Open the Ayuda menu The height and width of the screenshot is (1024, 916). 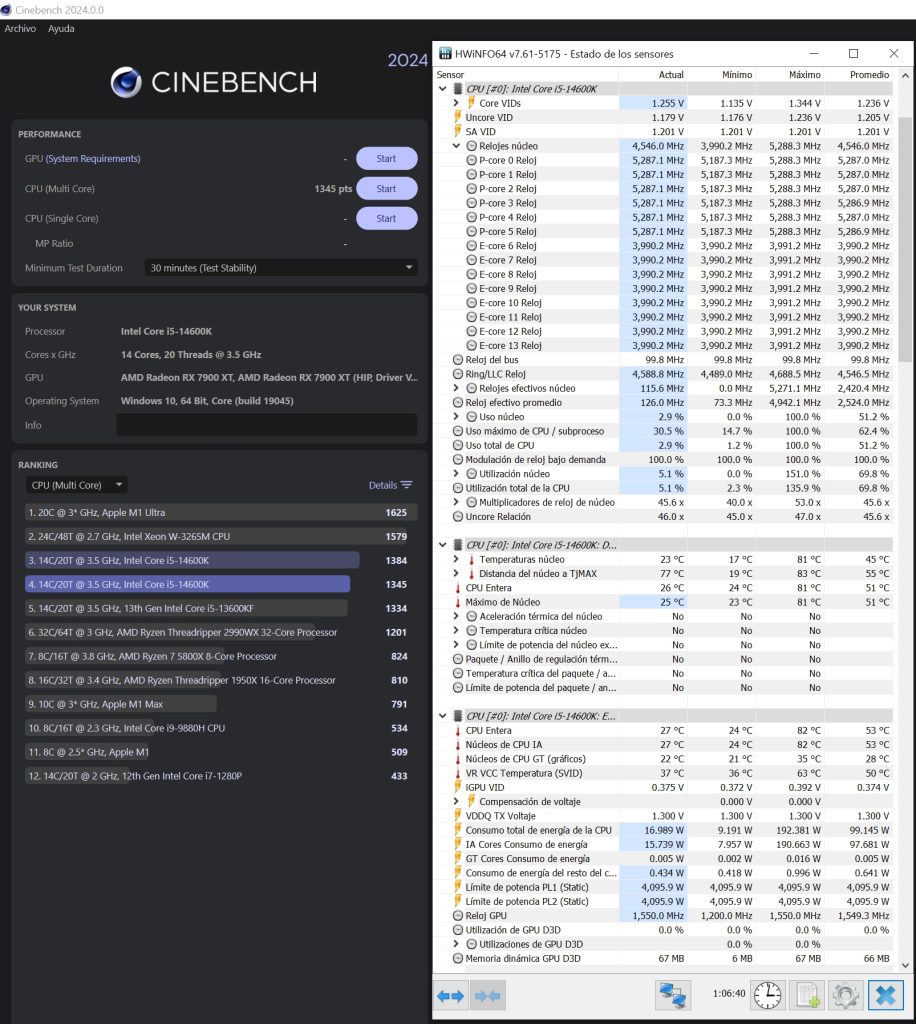pyautogui.click(x=61, y=29)
